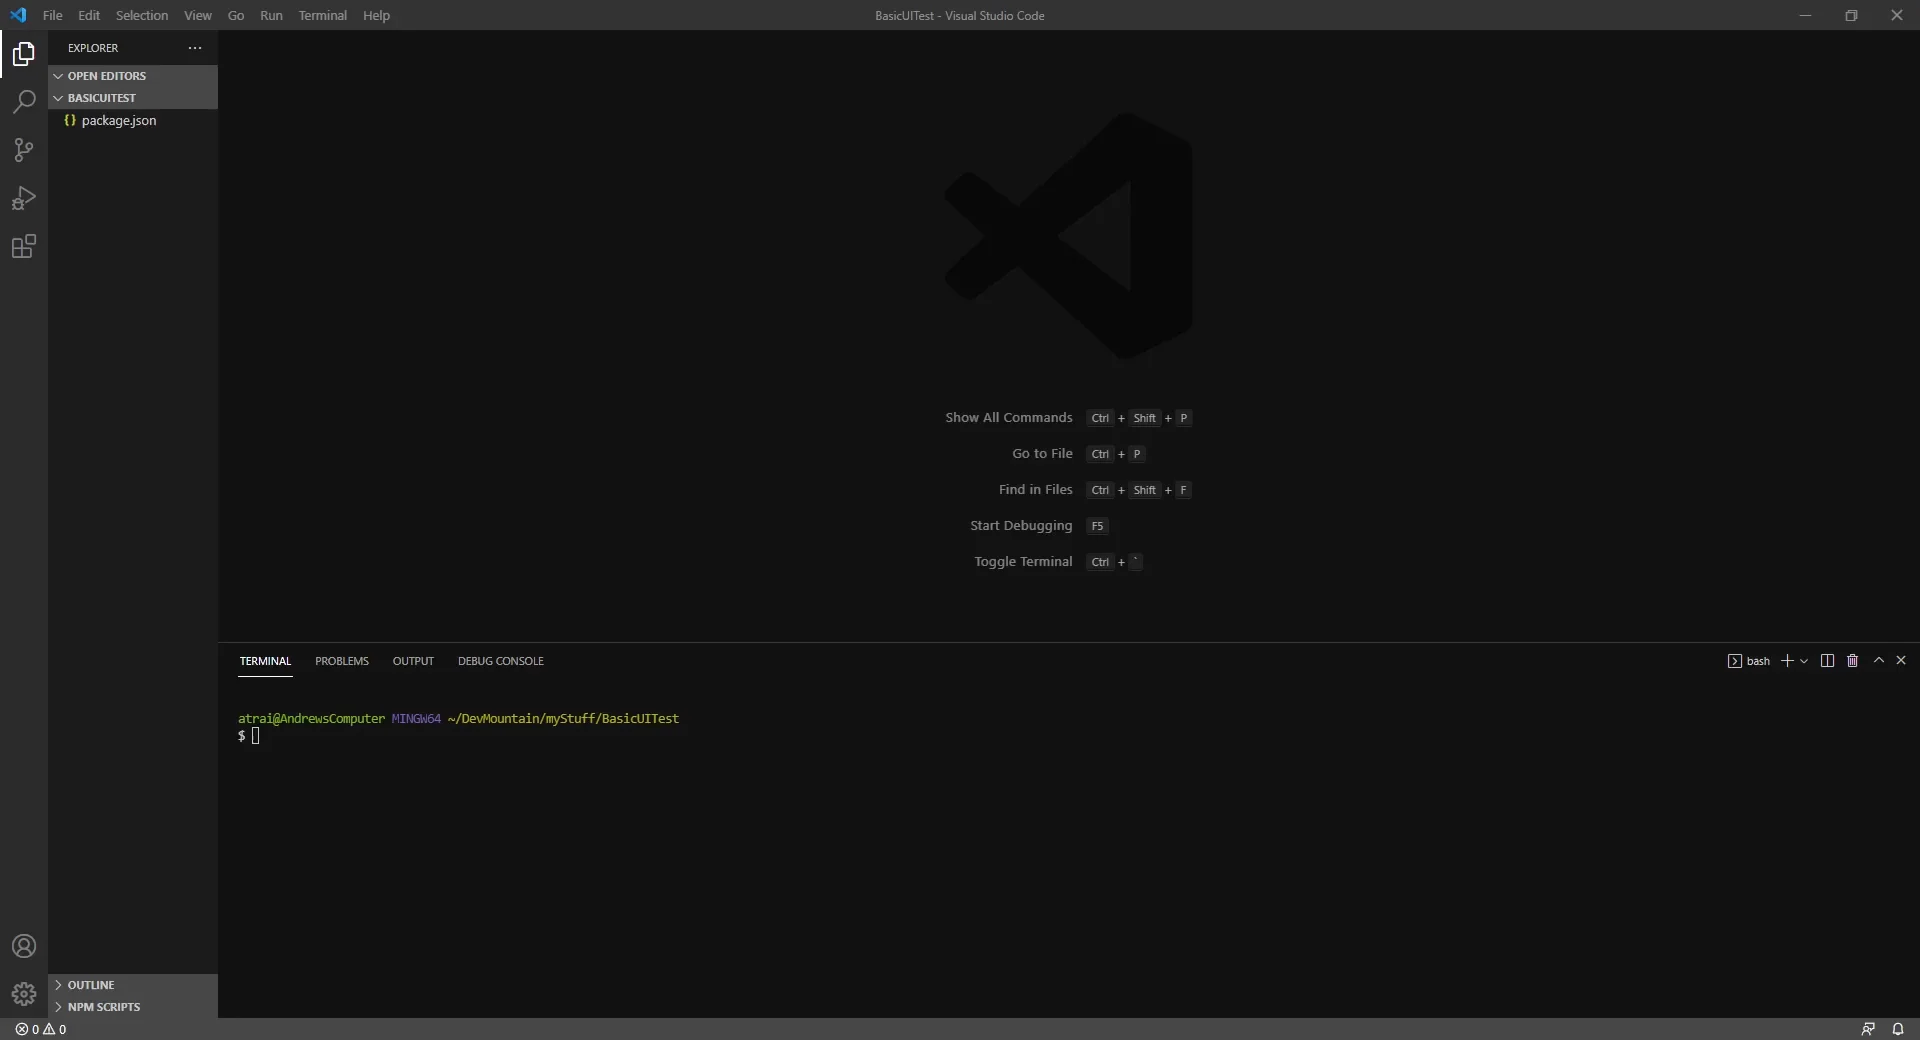The width and height of the screenshot is (1920, 1040).
Task: Open the Explorer view in activity bar
Action: (24, 54)
